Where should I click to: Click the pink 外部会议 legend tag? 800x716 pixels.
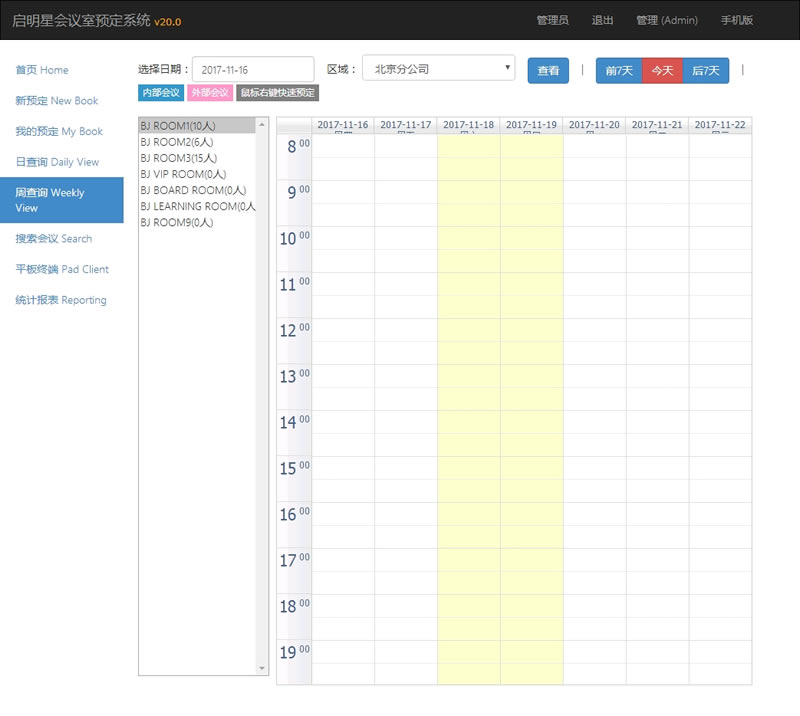210,93
